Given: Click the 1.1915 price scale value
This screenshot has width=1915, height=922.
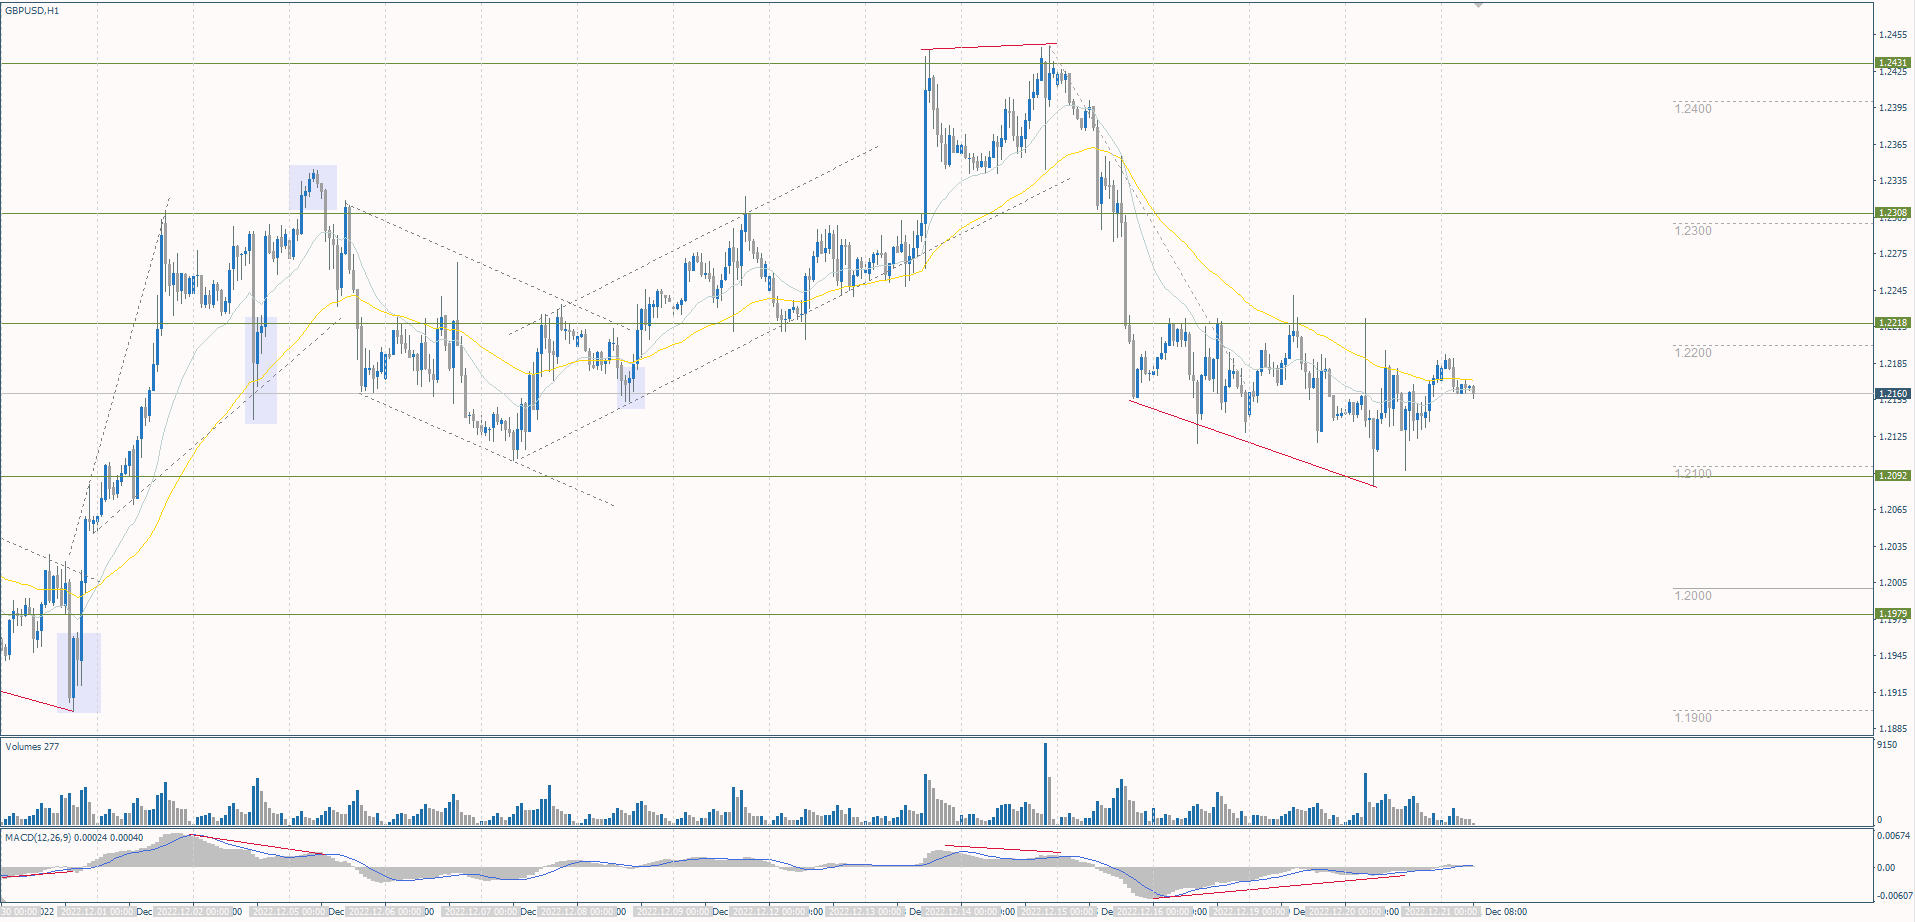Looking at the screenshot, I should click(x=1892, y=693).
